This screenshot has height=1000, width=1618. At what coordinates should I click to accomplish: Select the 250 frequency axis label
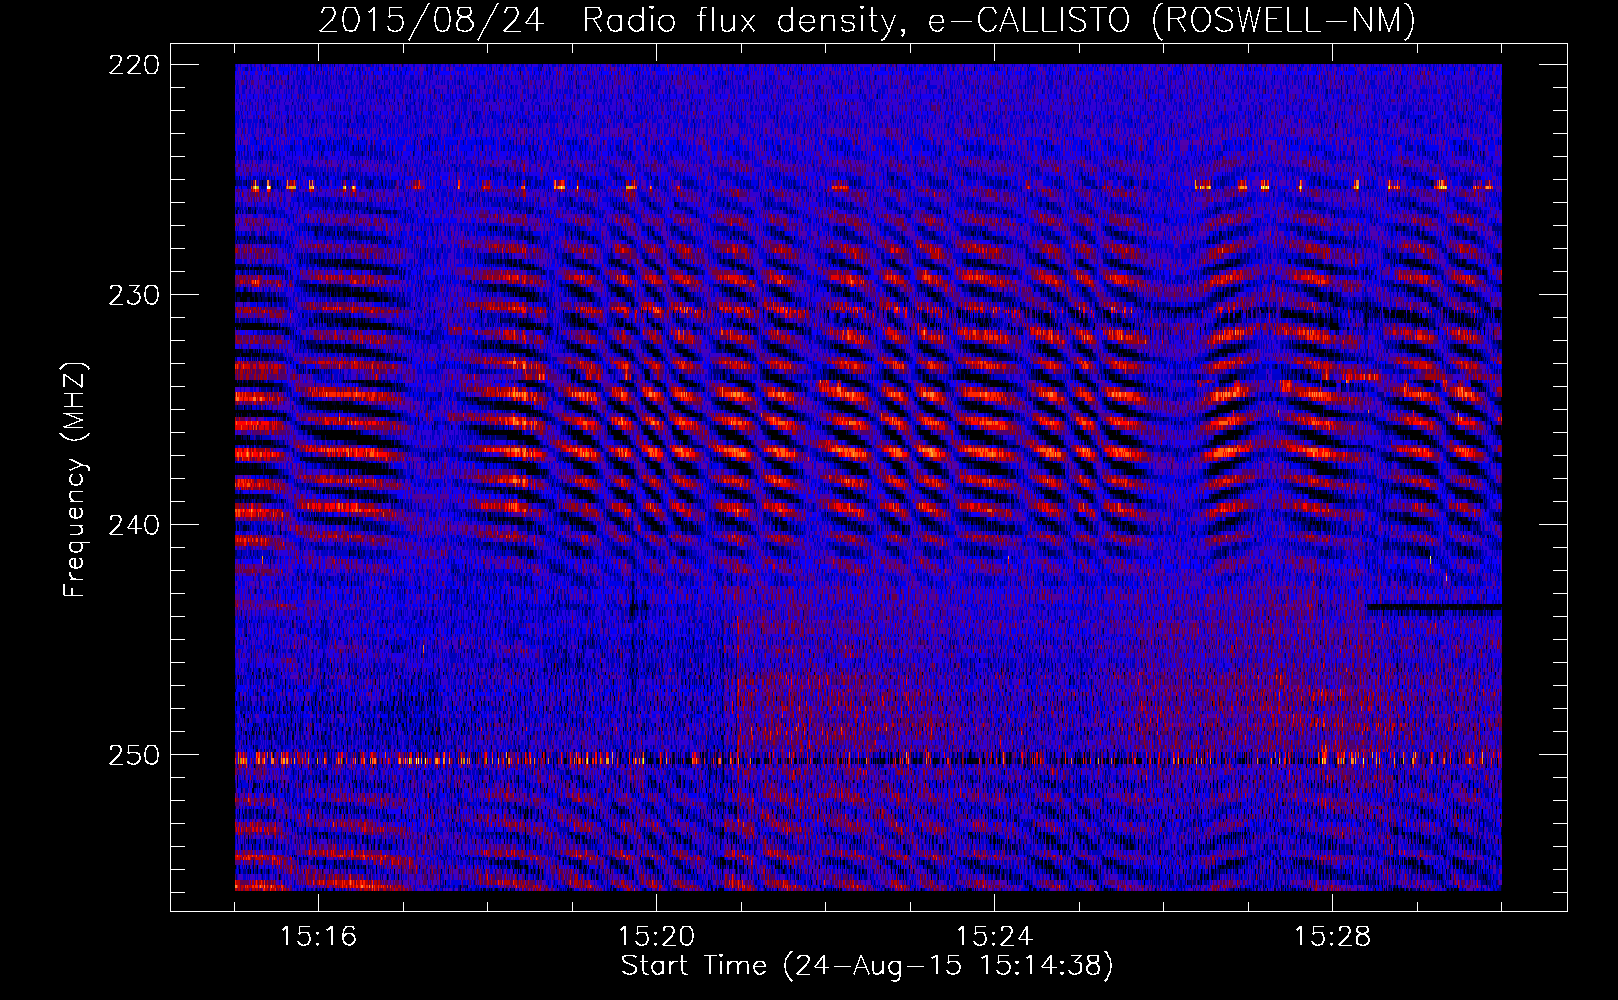tap(133, 755)
